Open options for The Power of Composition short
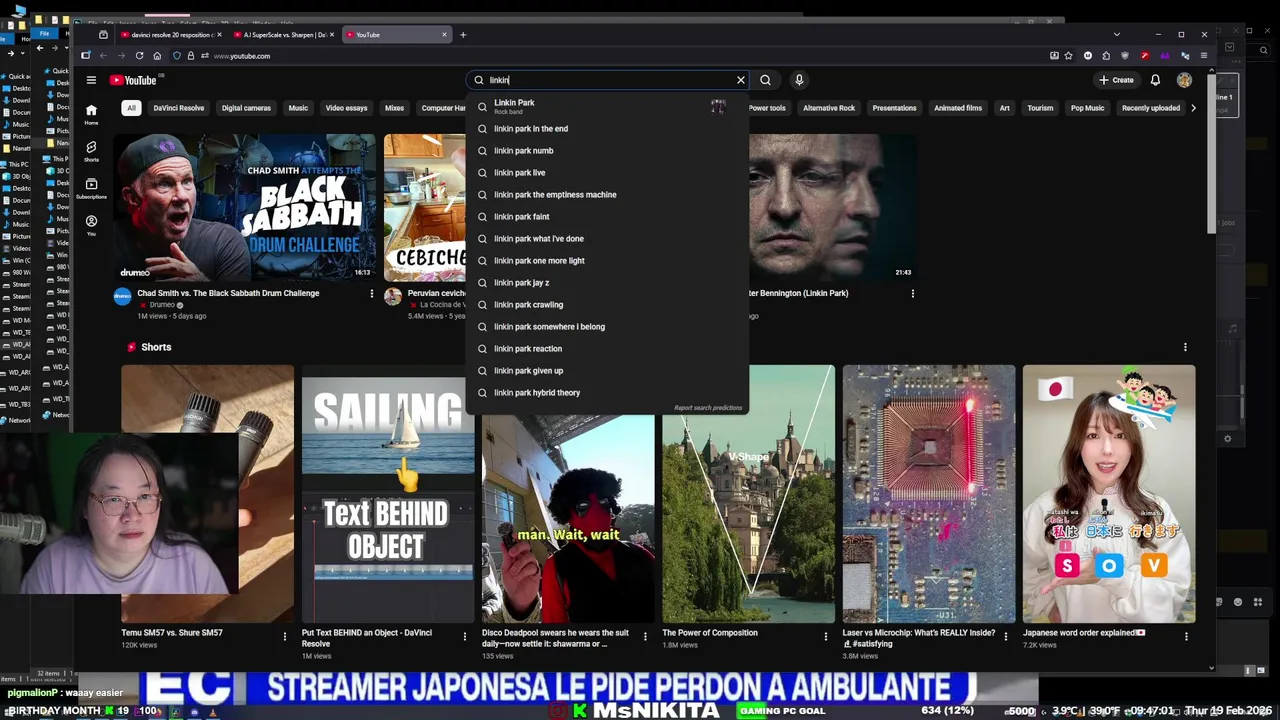 (x=825, y=636)
